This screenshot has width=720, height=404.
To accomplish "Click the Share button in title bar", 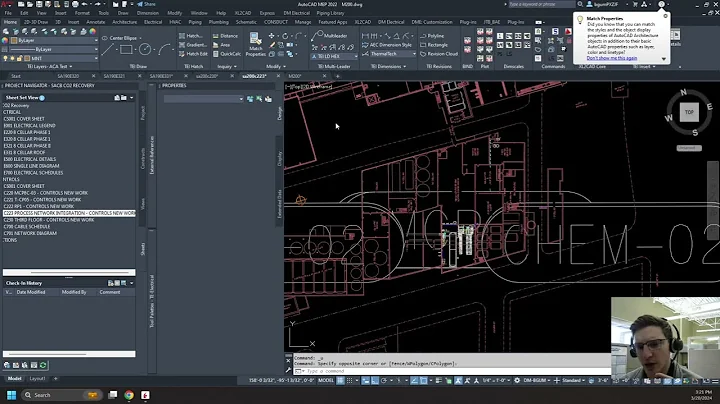I will pos(146,4).
